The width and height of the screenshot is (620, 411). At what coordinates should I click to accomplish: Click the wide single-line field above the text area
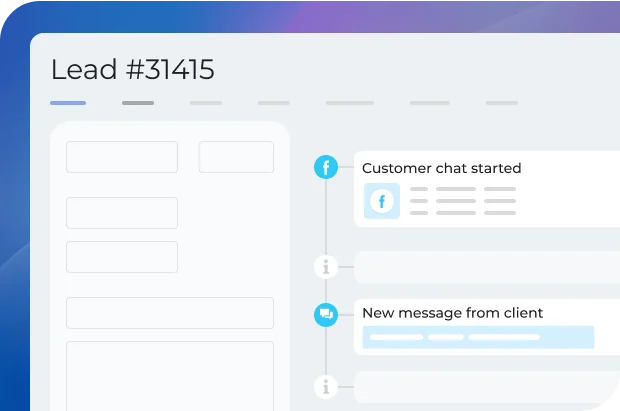tap(170, 313)
